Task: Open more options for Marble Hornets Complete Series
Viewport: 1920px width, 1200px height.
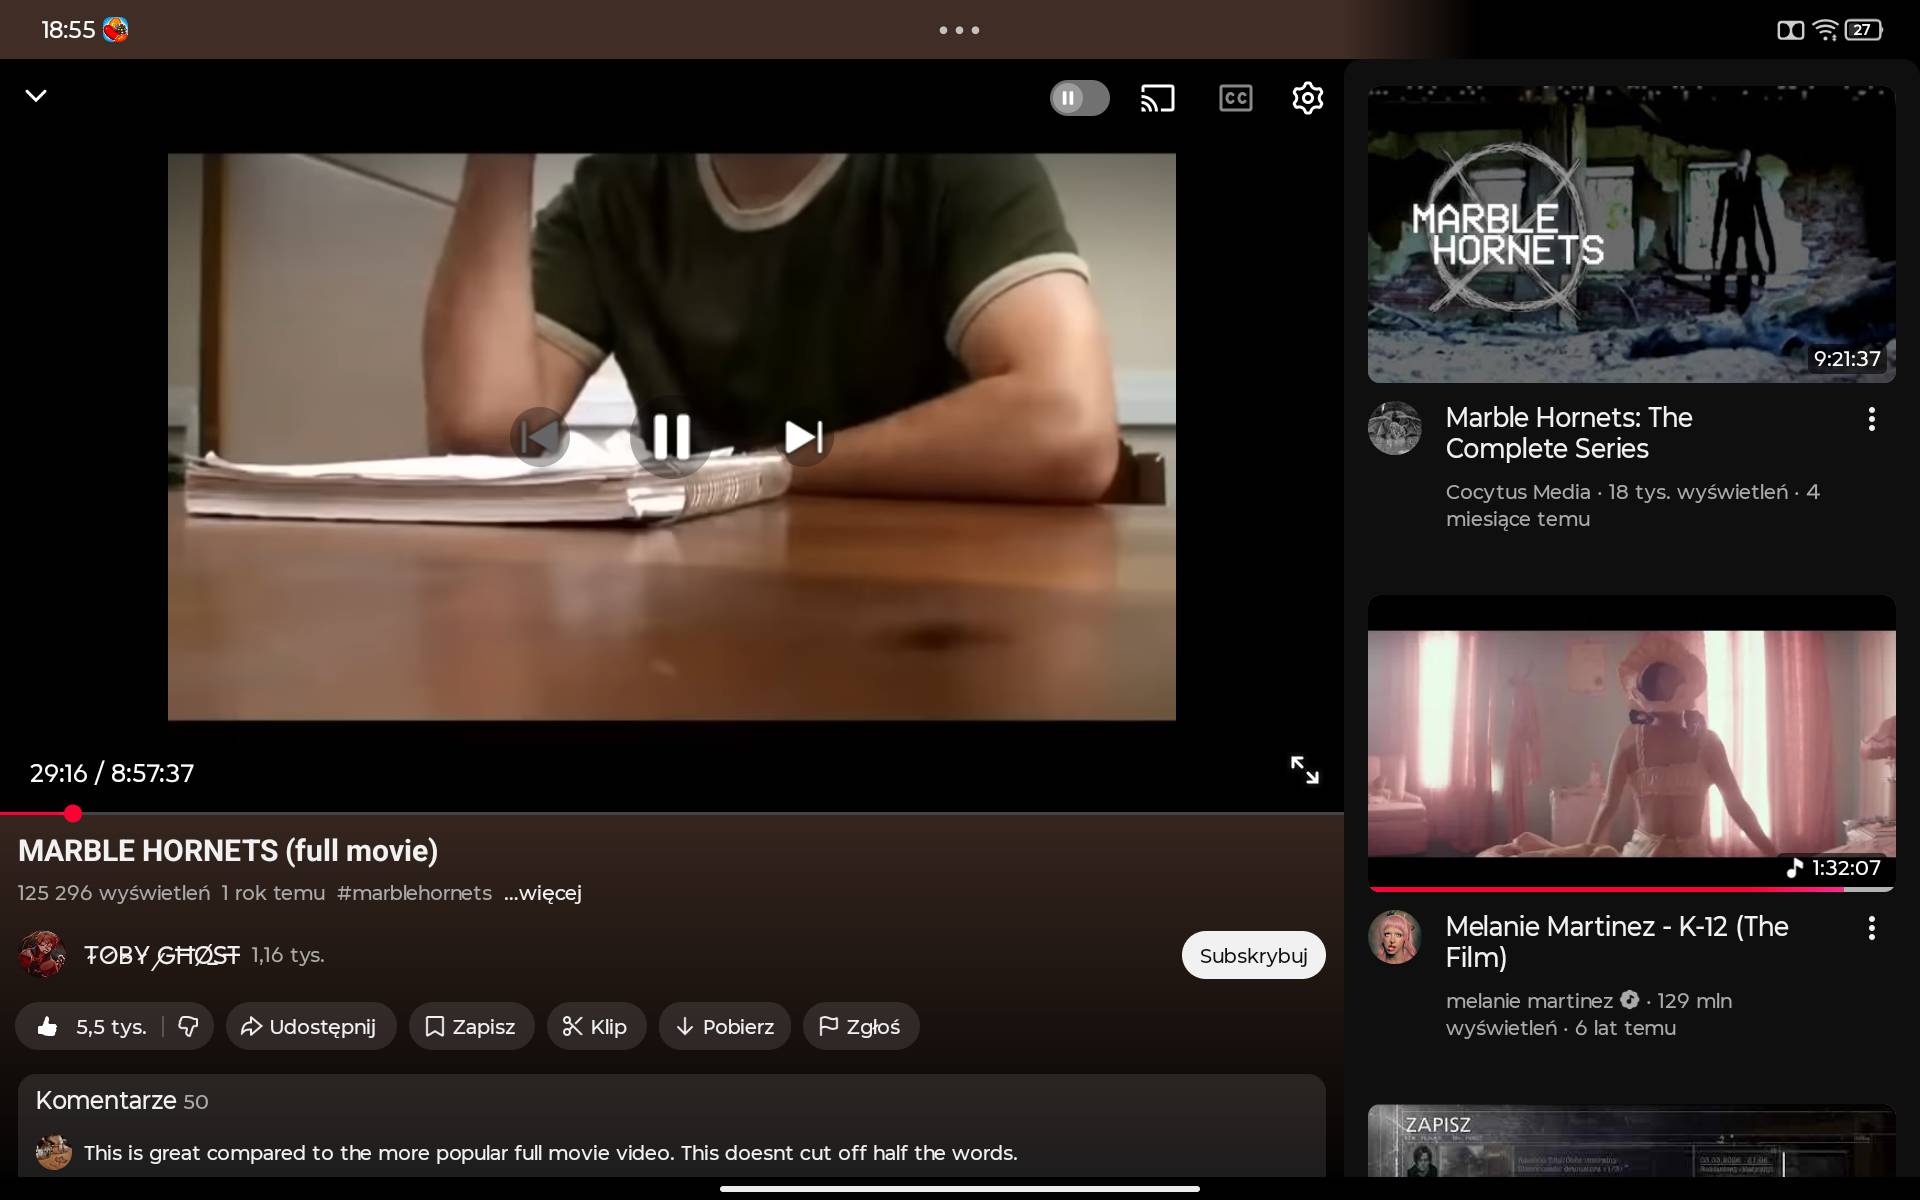Action: (x=1871, y=419)
